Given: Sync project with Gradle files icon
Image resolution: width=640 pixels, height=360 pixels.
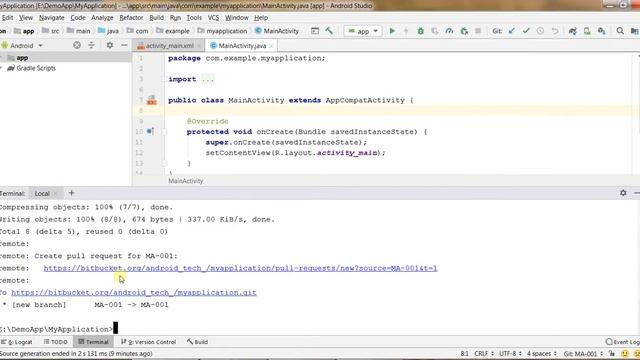Looking at the screenshot, I should pos(573,31).
